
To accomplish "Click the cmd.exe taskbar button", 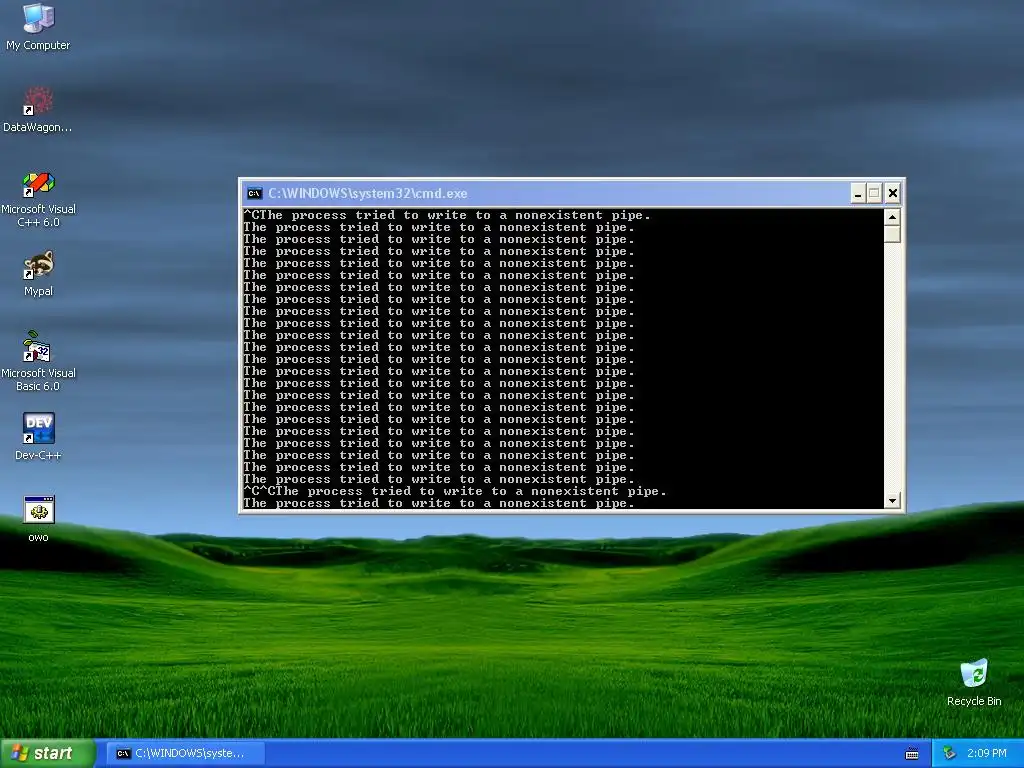I will coord(185,753).
